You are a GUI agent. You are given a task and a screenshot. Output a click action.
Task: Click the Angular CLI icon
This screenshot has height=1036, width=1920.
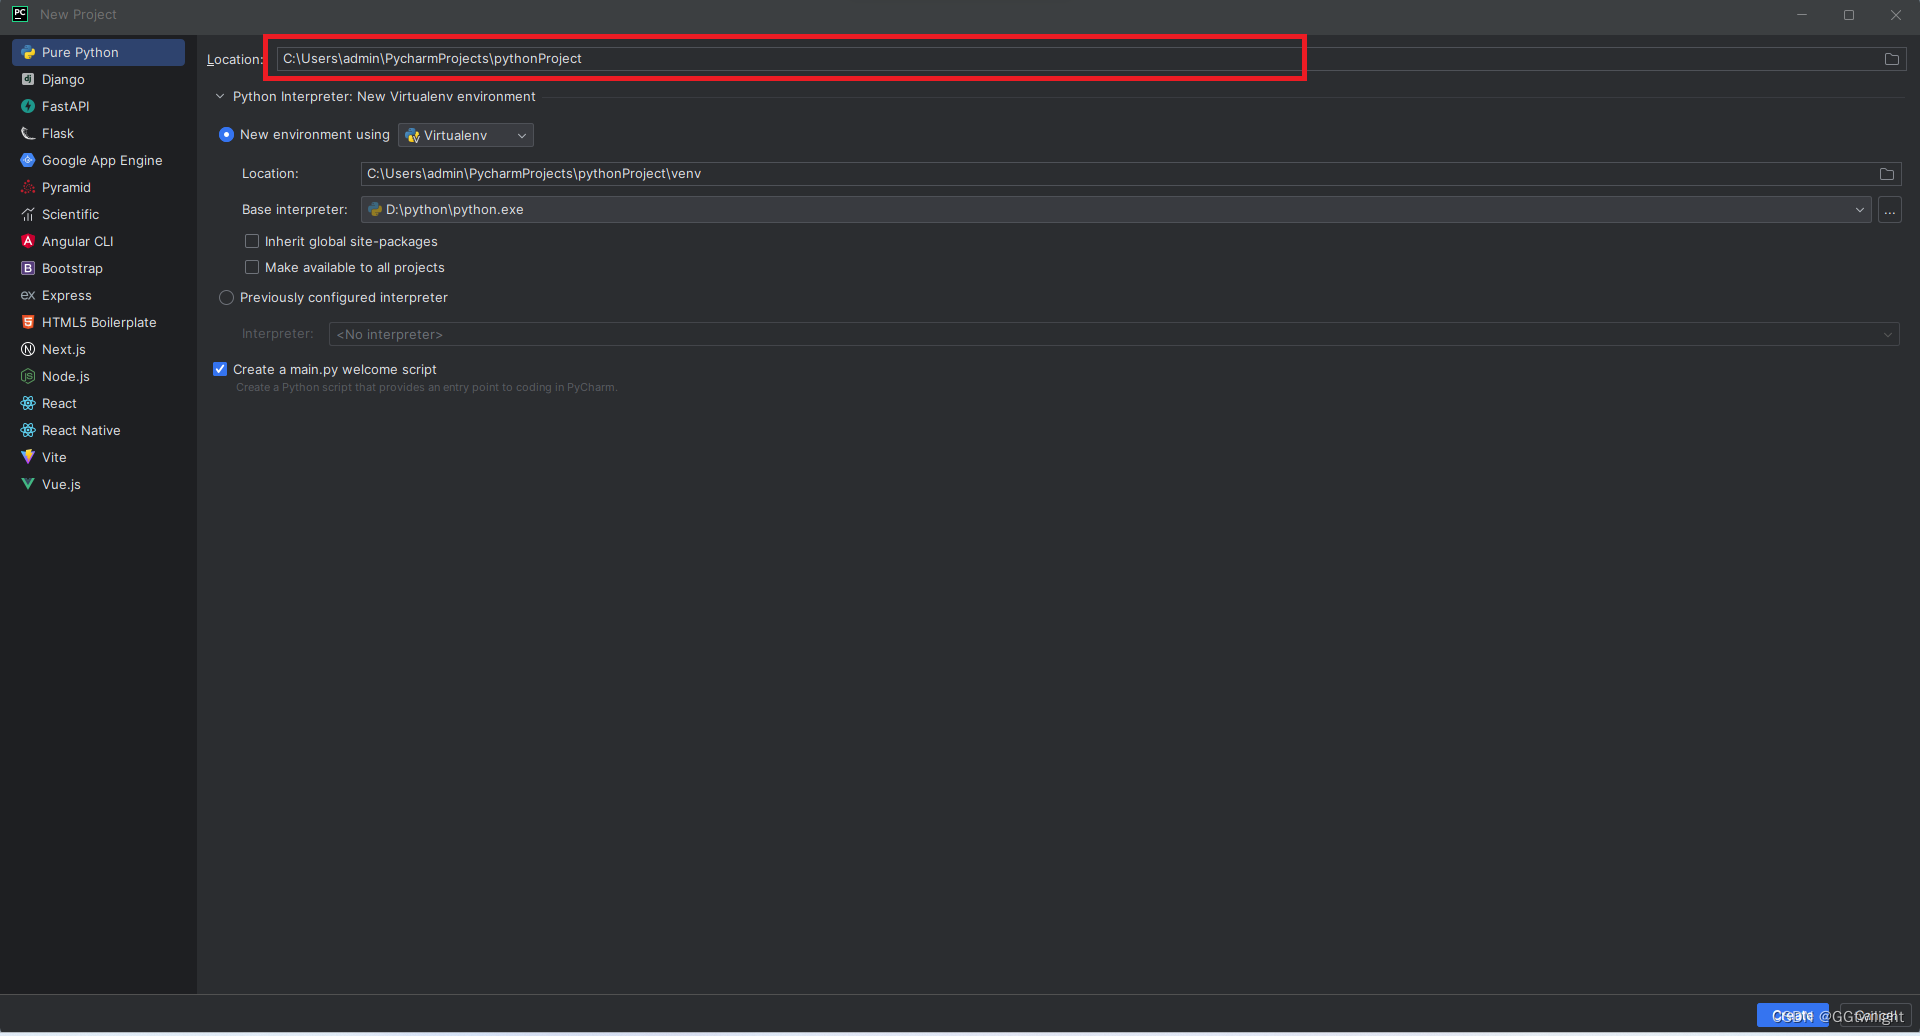pyautogui.click(x=28, y=242)
